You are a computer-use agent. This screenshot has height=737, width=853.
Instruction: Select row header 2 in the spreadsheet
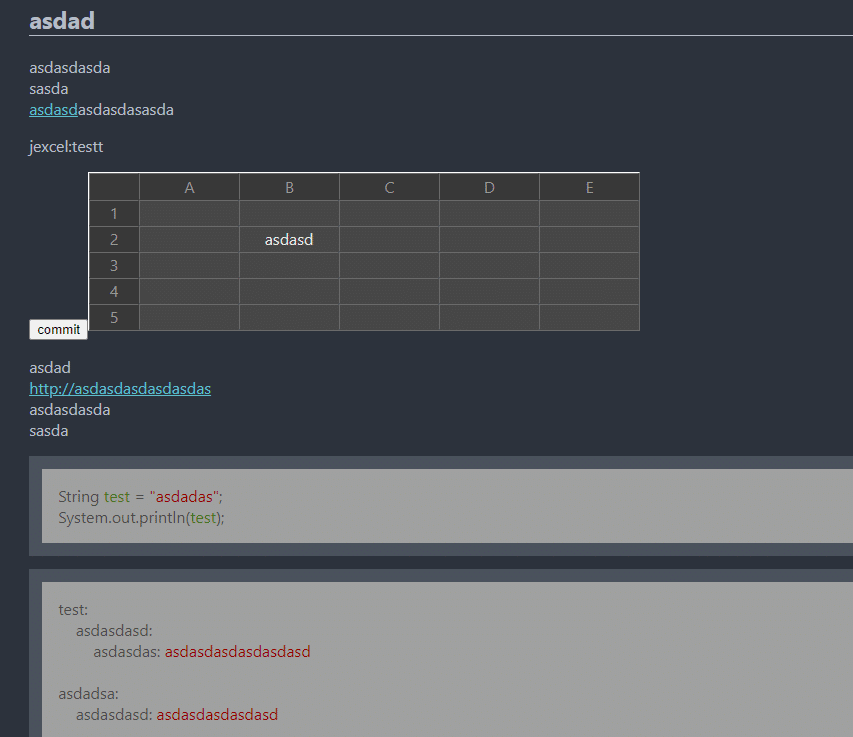(x=114, y=240)
